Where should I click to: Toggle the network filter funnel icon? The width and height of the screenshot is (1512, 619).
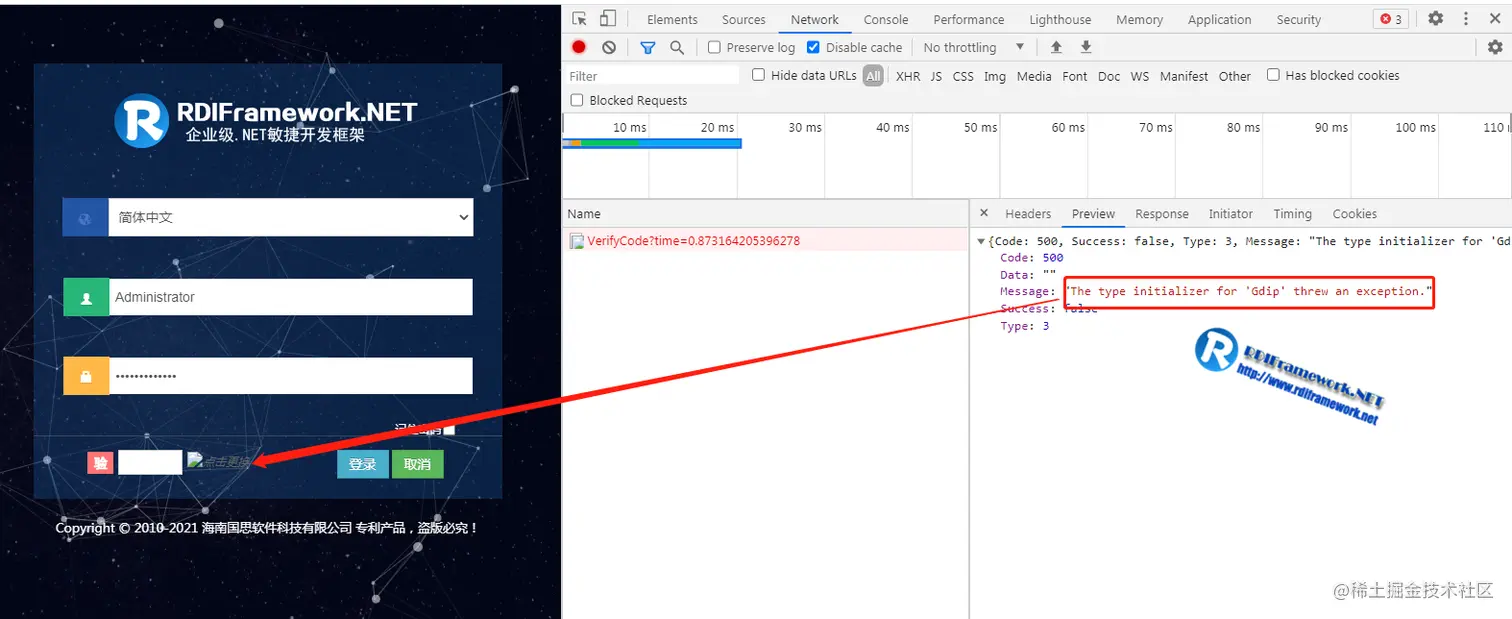[x=648, y=47]
